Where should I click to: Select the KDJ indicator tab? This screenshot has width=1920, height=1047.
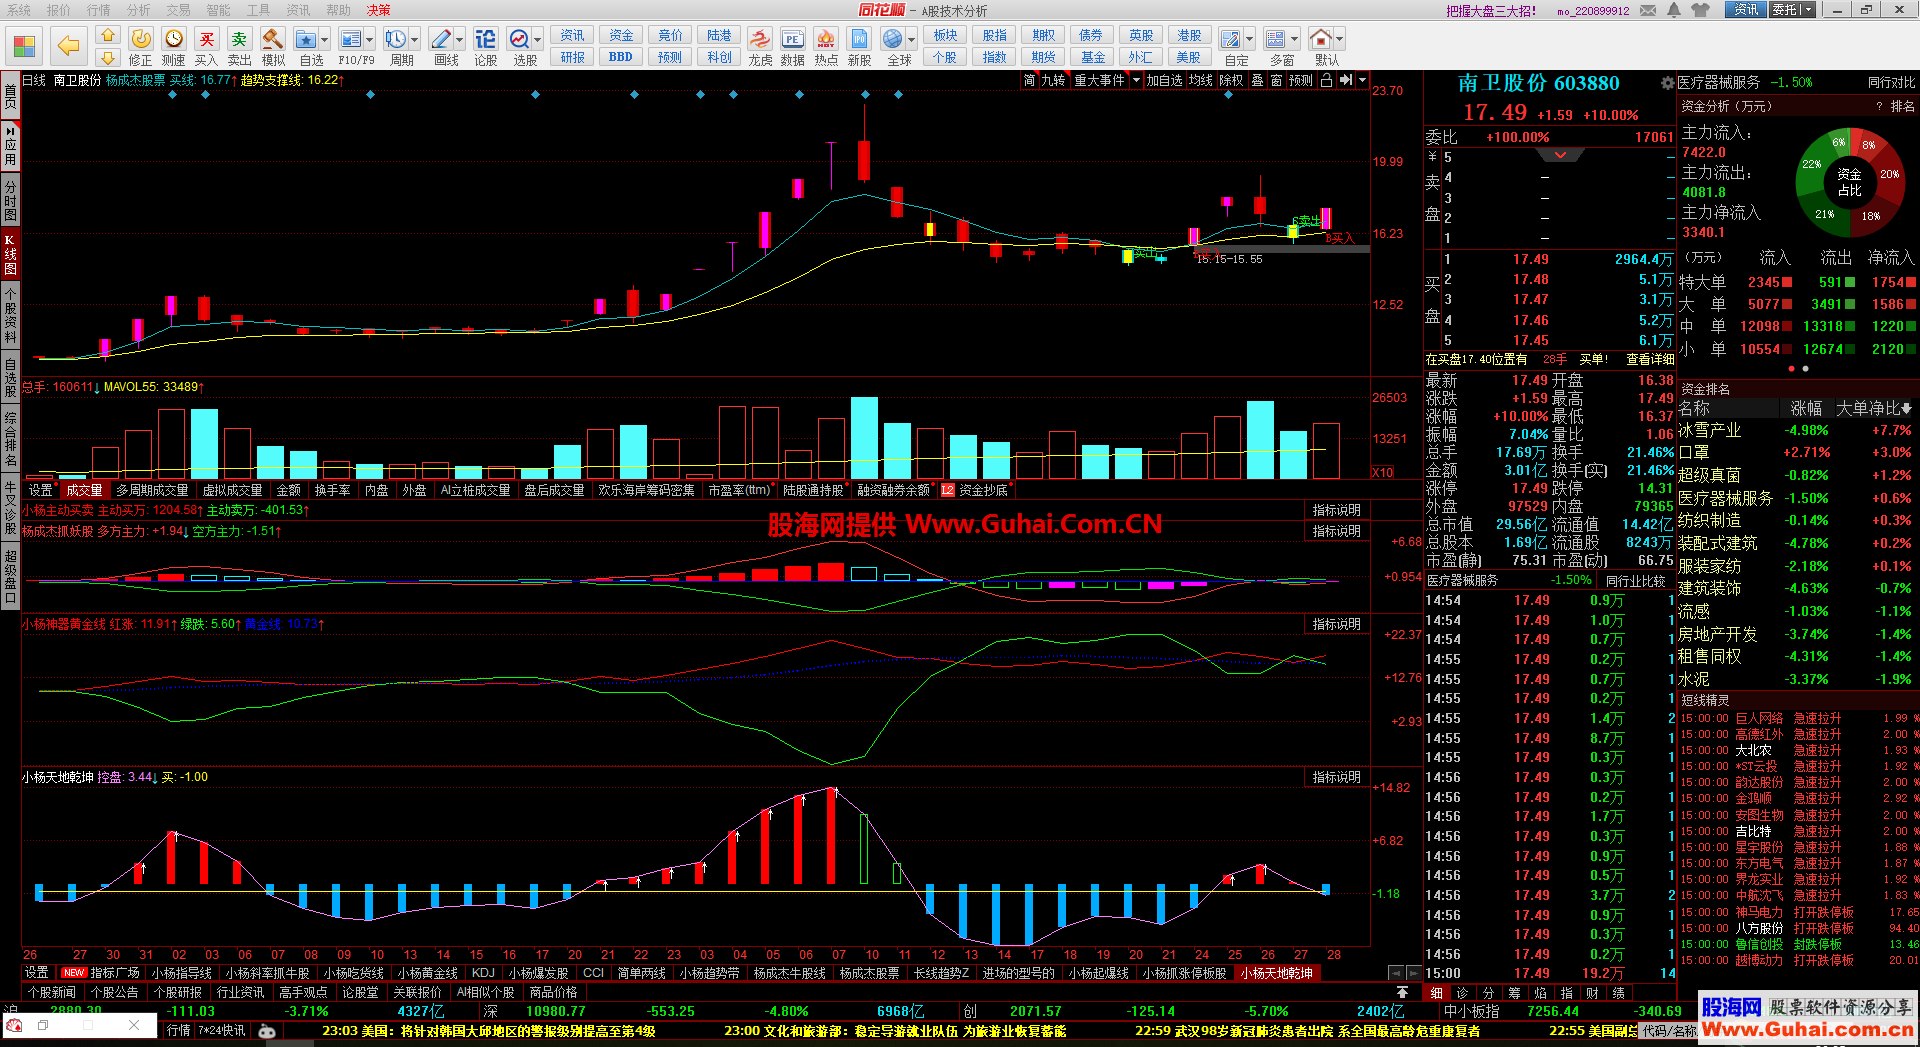tap(483, 973)
